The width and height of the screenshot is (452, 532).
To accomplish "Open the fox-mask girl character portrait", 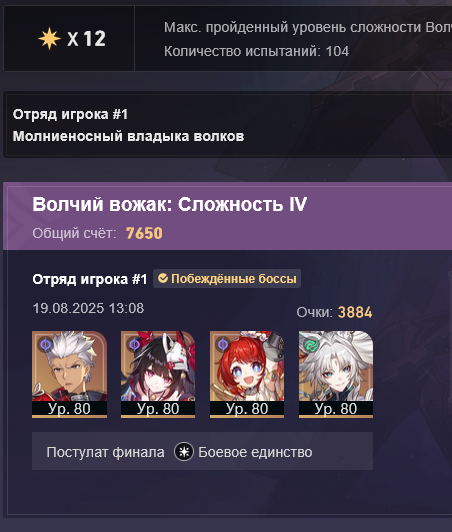I will coord(158,374).
